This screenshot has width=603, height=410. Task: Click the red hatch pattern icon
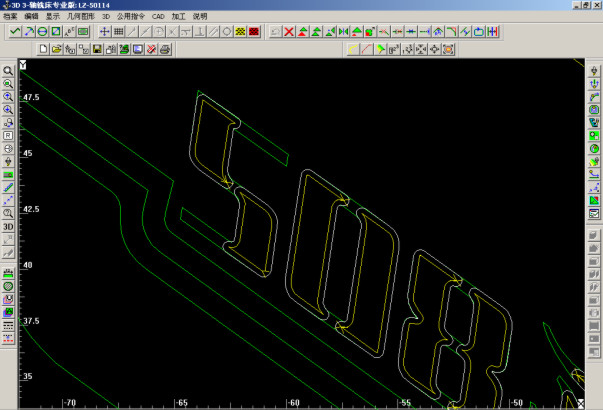click(x=254, y=32)
